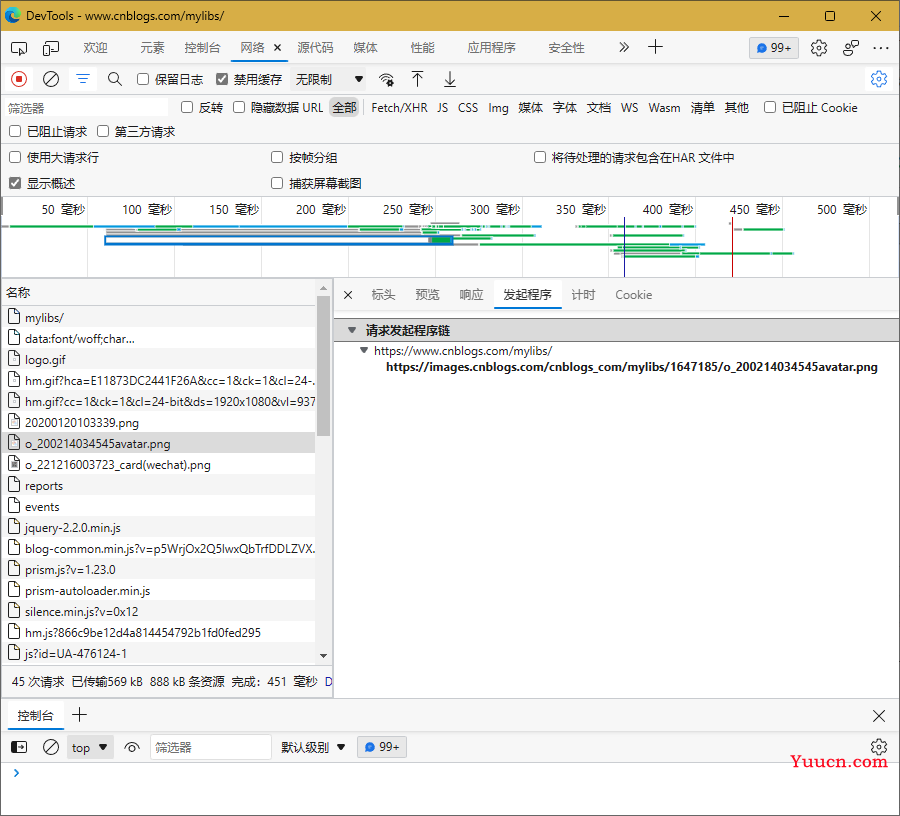Enable the Preserve log checkbox
Image resolution: width=900 pixels, height=816 pixels.
click(x=143, y=79)
